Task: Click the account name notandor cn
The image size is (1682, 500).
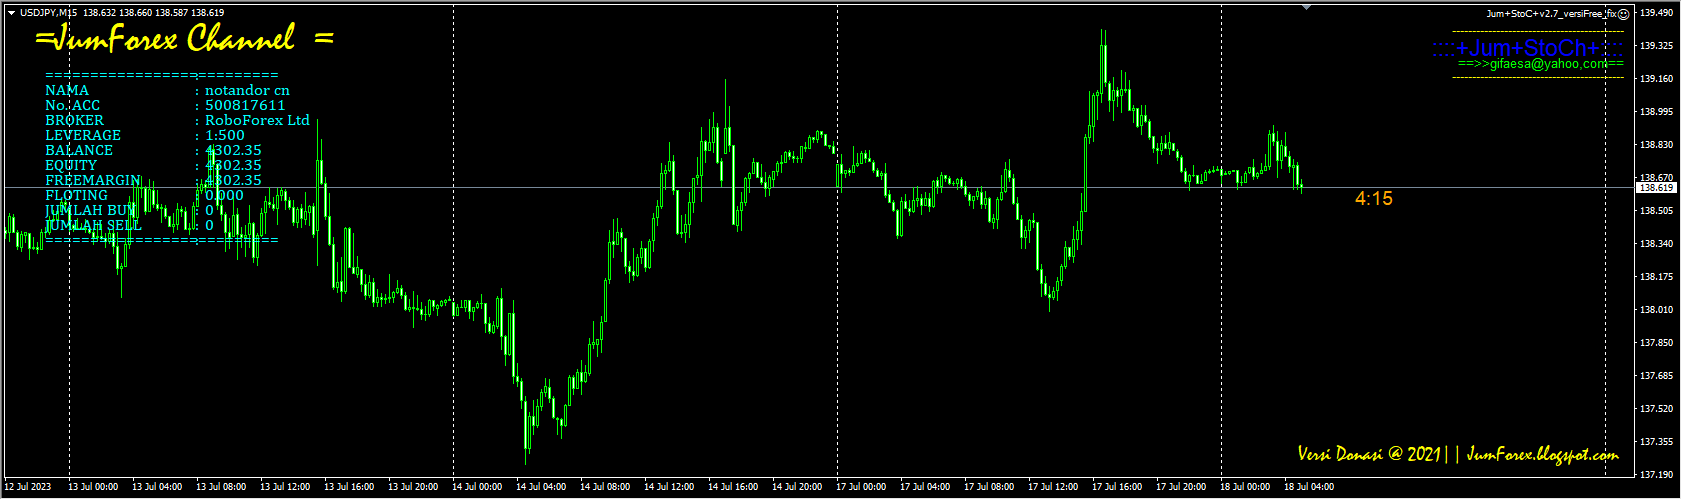Action: (x=247, y=90)
